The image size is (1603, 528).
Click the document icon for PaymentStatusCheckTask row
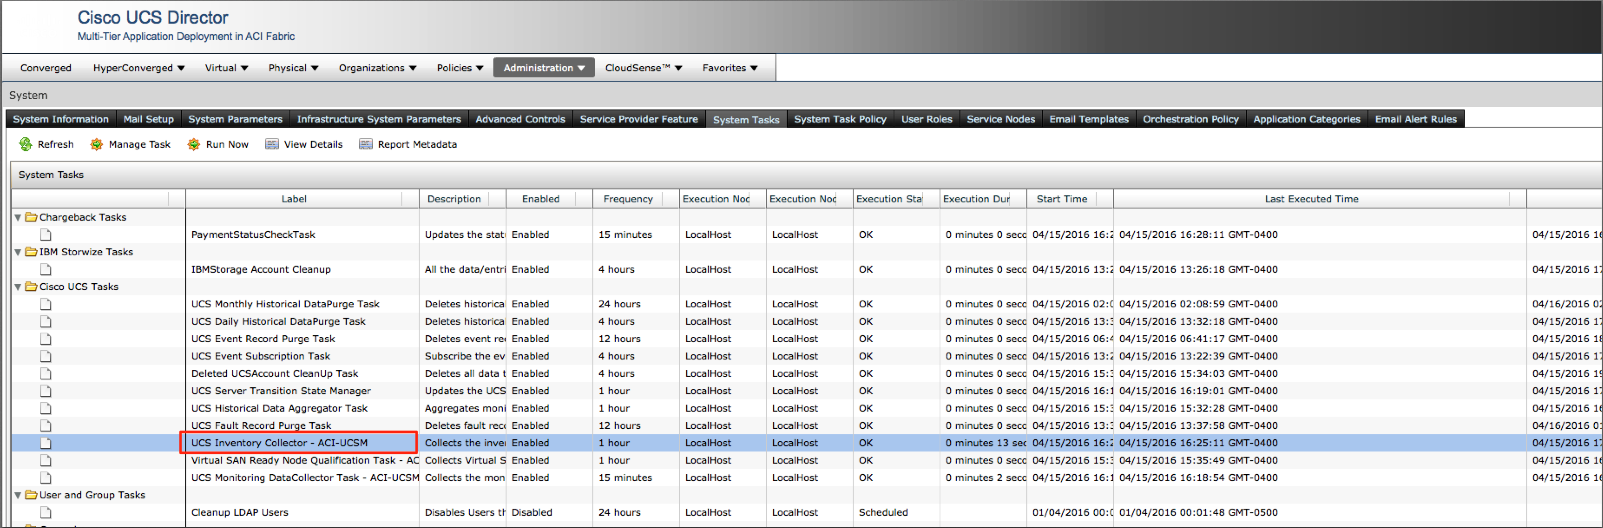pyautogui.click(x=46, y=234)
